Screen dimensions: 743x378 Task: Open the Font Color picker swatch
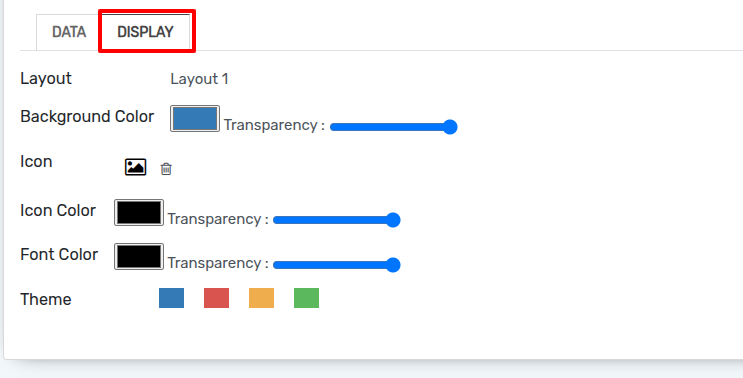point(139,257)
